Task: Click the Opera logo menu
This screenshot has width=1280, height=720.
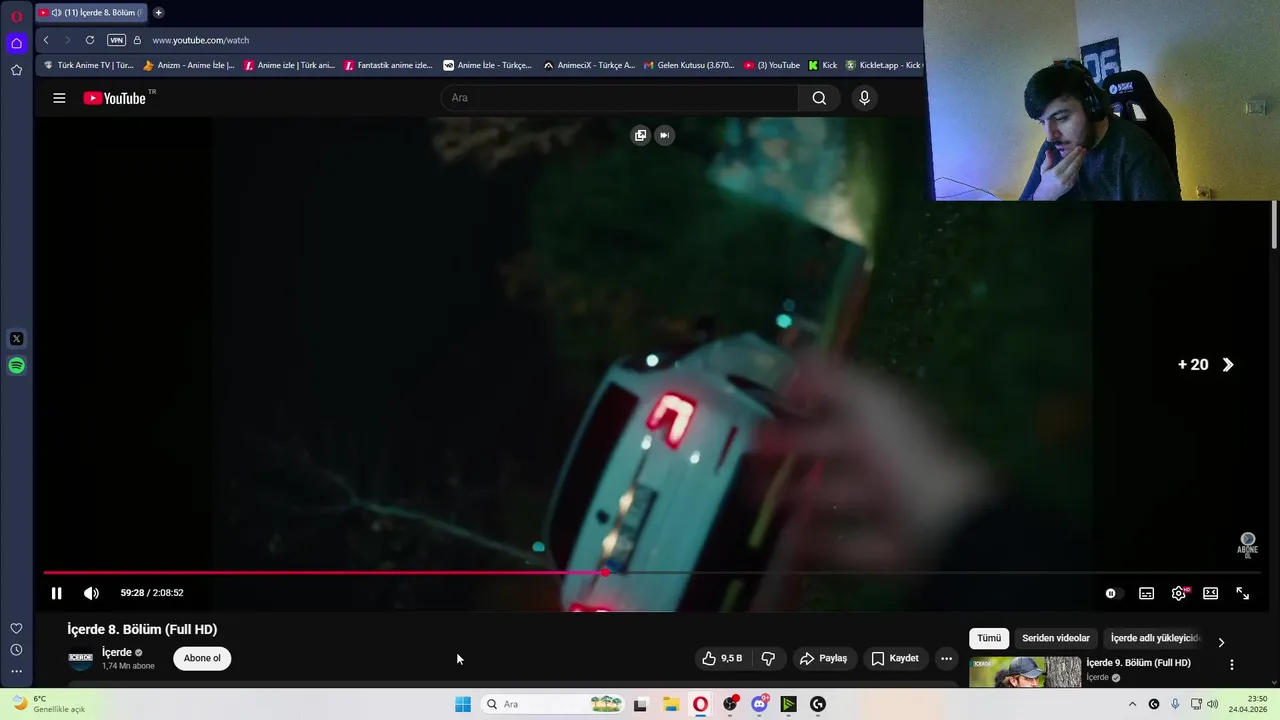Action: coord(16,16)
